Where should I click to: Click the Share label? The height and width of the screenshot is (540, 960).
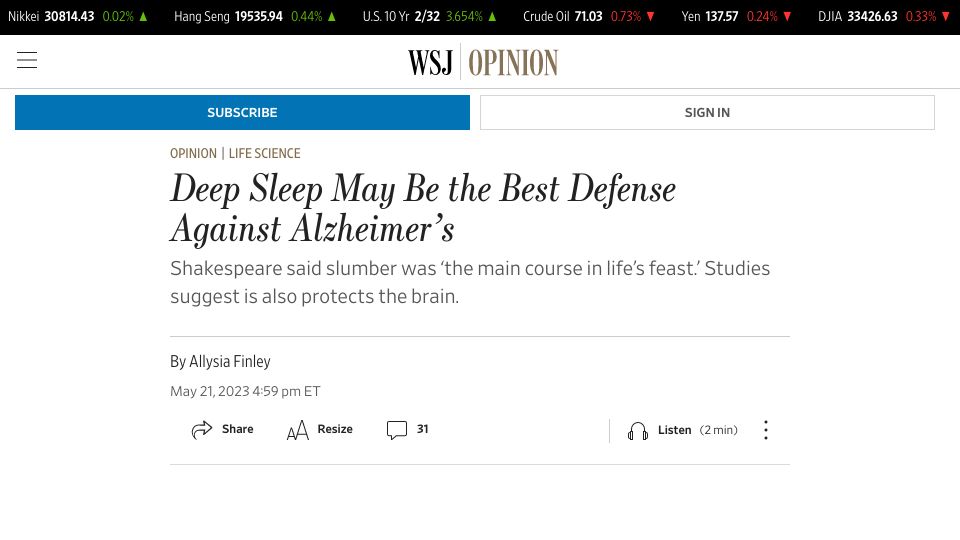(238, 429)
